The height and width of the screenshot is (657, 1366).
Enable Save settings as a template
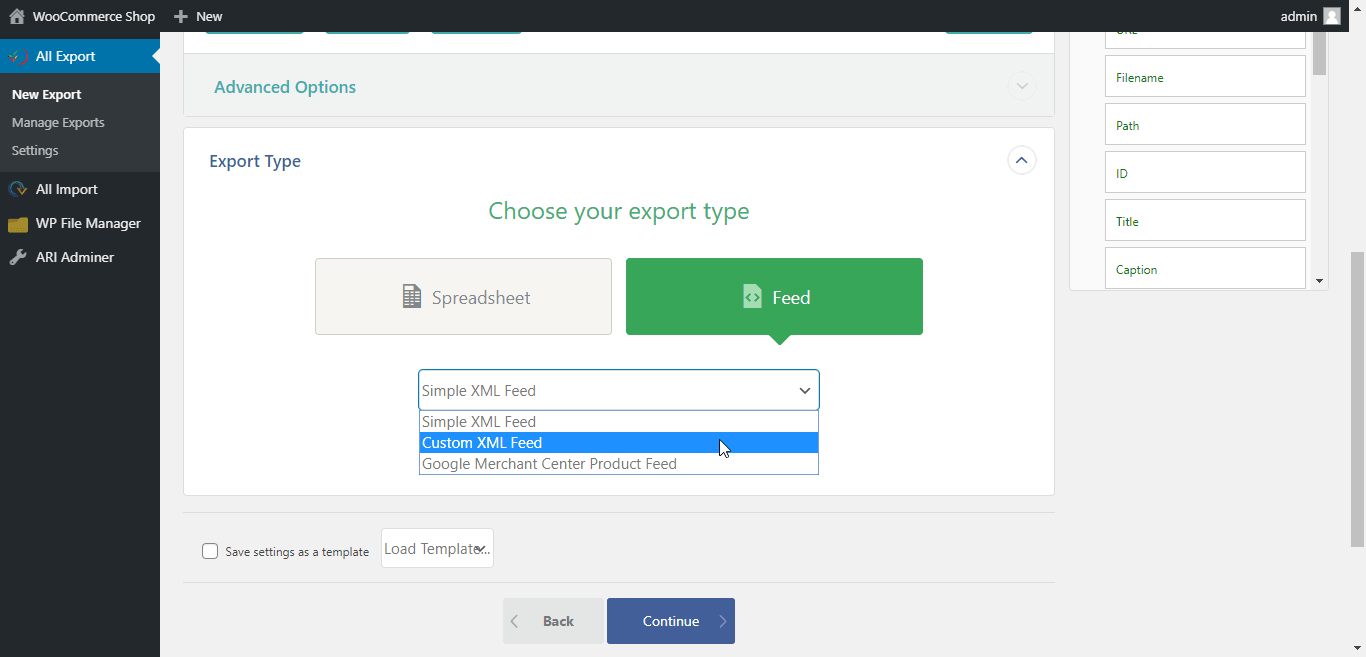point(210,551)
